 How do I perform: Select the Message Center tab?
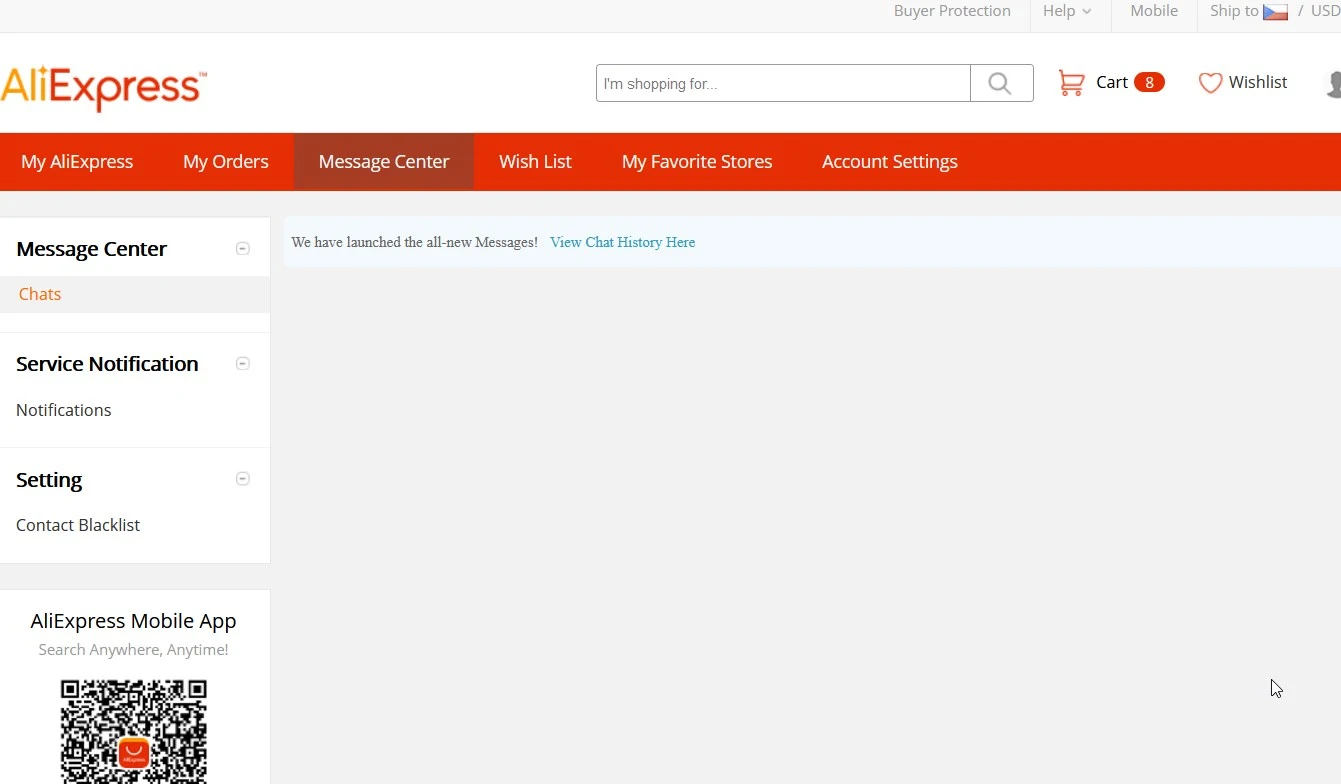pyautogui.click(x=384, y=162)
